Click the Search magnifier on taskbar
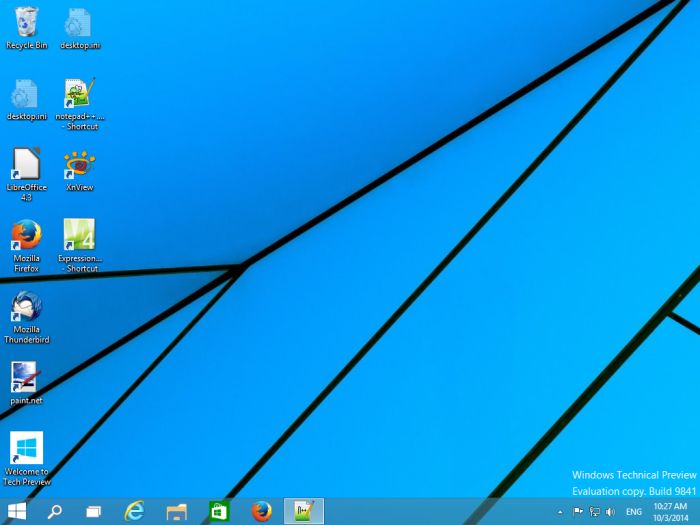The width and height of the screenshot is (700, 525). click(x=55, y=511)
